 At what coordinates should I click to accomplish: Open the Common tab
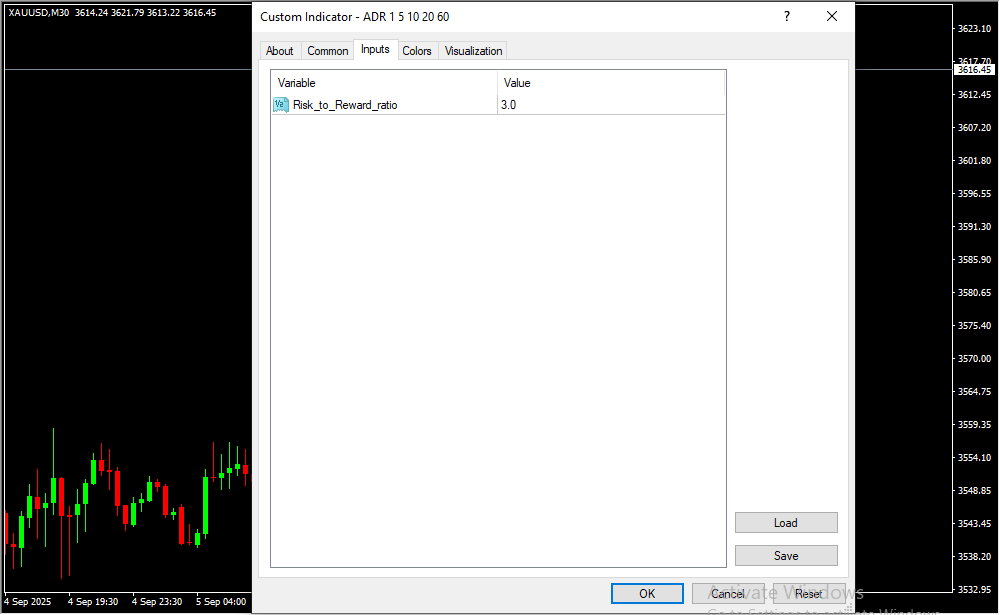pyautogui.click(x=328, y=51)
